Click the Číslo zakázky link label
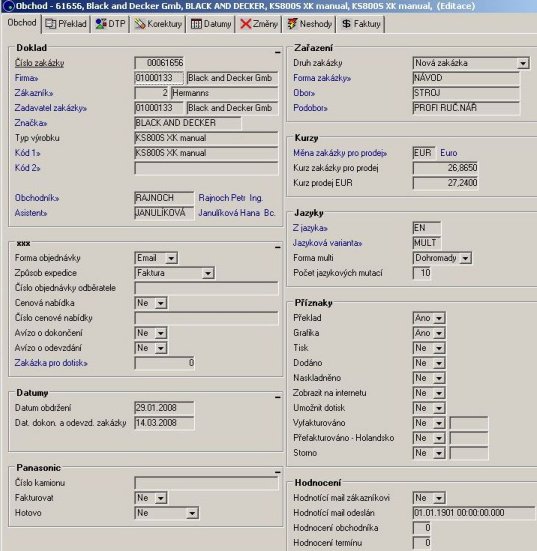The width and height of the screenshot is (537, 551). point(39,63)
